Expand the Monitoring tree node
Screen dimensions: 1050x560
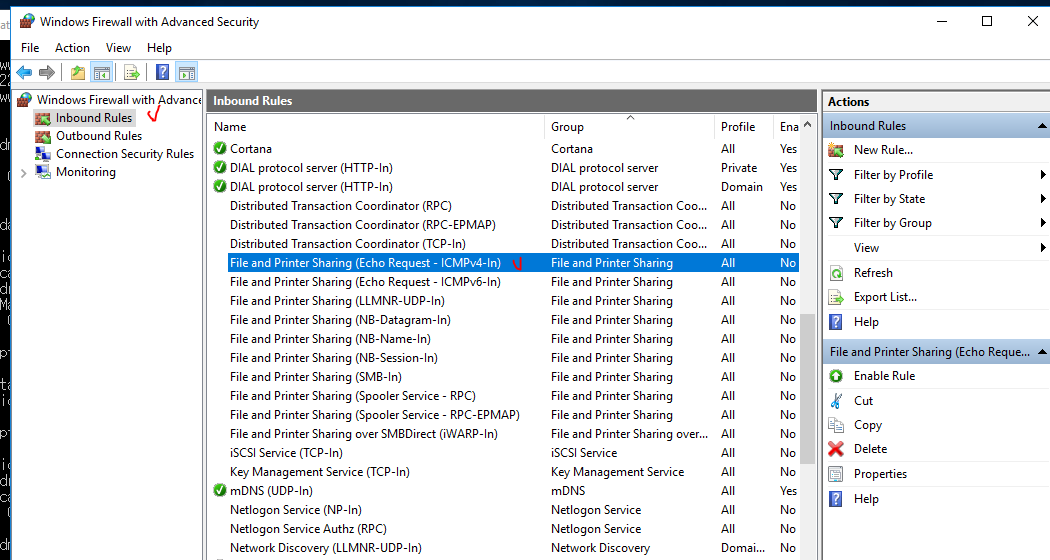point(24,173)
